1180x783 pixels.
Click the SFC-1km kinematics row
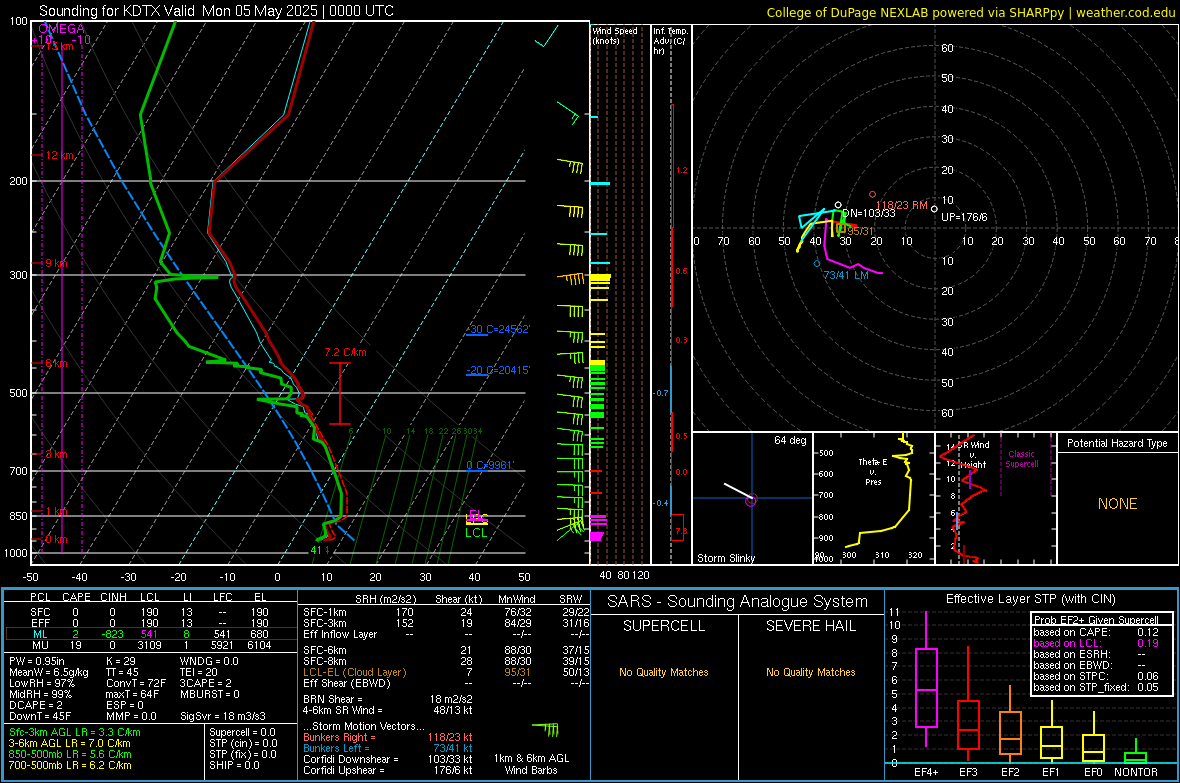coord(446,612)
